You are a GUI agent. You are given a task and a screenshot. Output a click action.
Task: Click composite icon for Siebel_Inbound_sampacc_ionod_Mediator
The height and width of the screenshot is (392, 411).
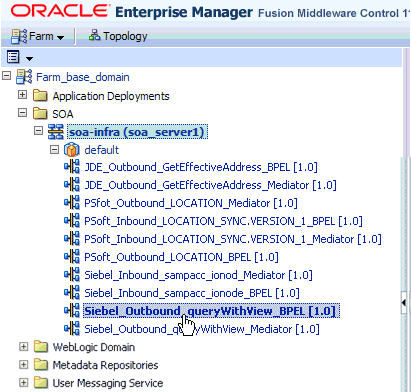click(72, 274)
